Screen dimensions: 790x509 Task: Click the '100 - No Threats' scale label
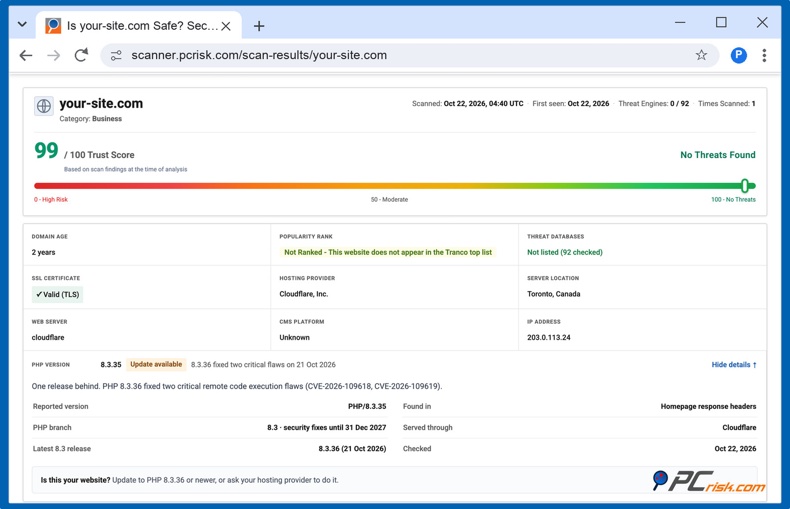[x=733, y=200]
